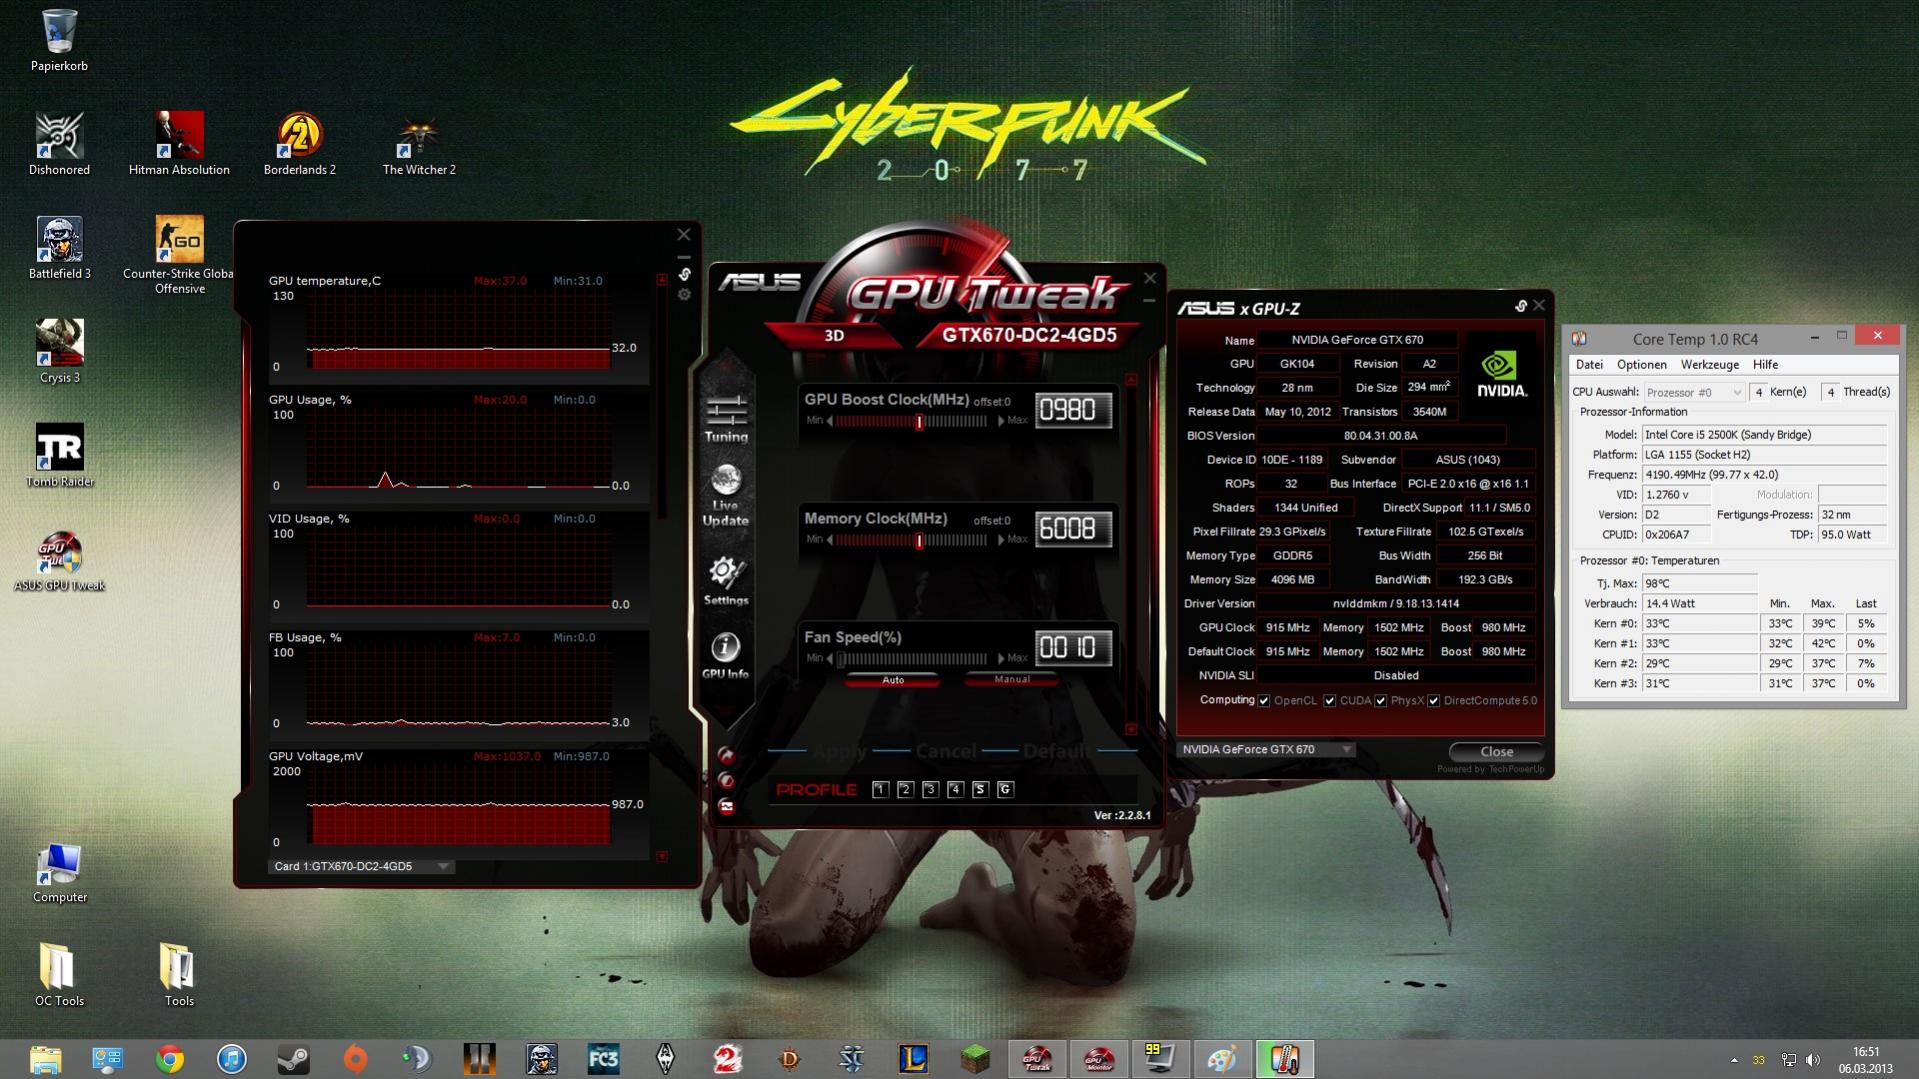Switch fan speed to Auto mode

coord(893,680)
